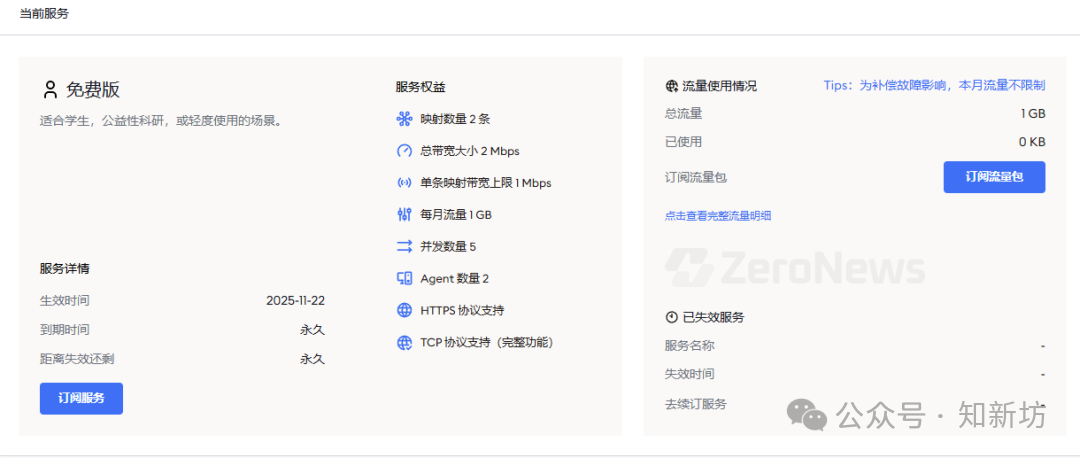Click the 距离失效还剩 label
1080x458 pixels.
(77, 359)
